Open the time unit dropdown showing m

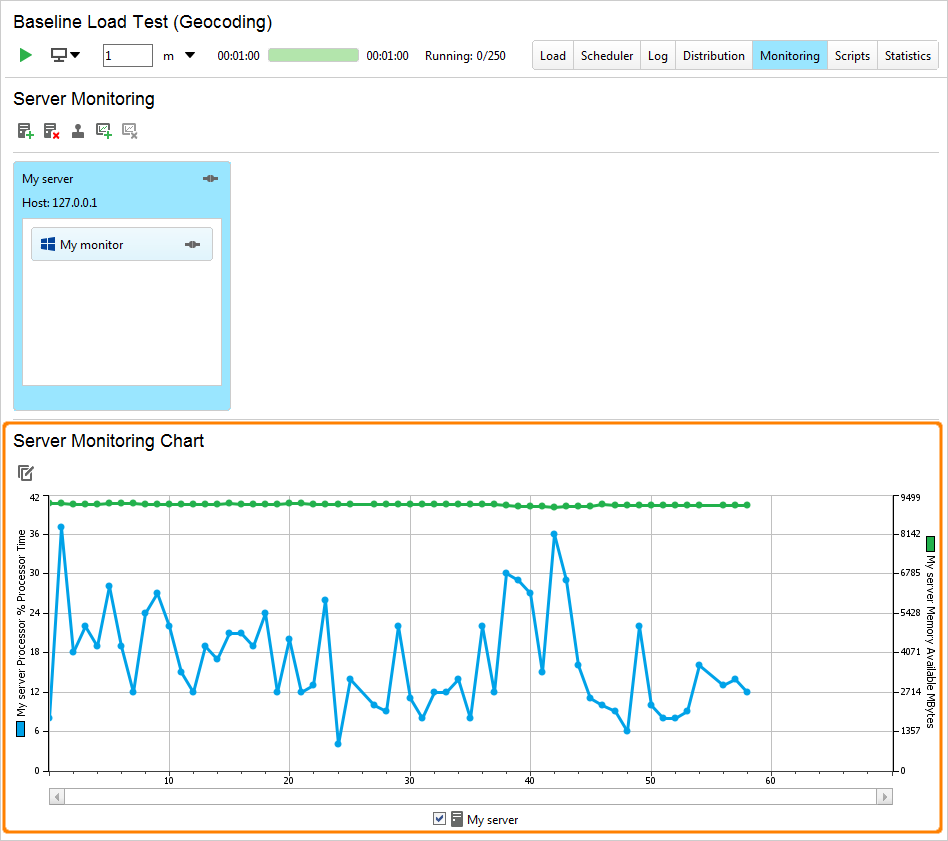[x=178, y=55]
